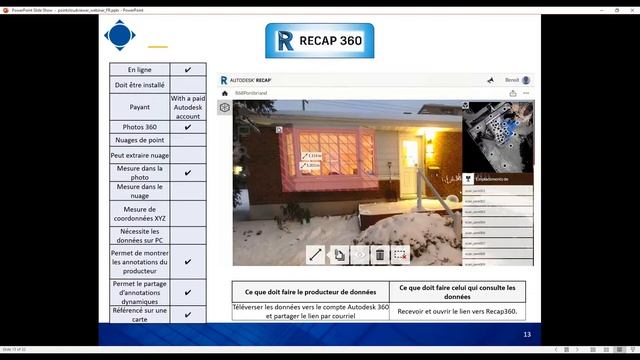Click 'Référencé sur une carte' cell
This screenshot has width=640, height=360.
coord(140,315)
